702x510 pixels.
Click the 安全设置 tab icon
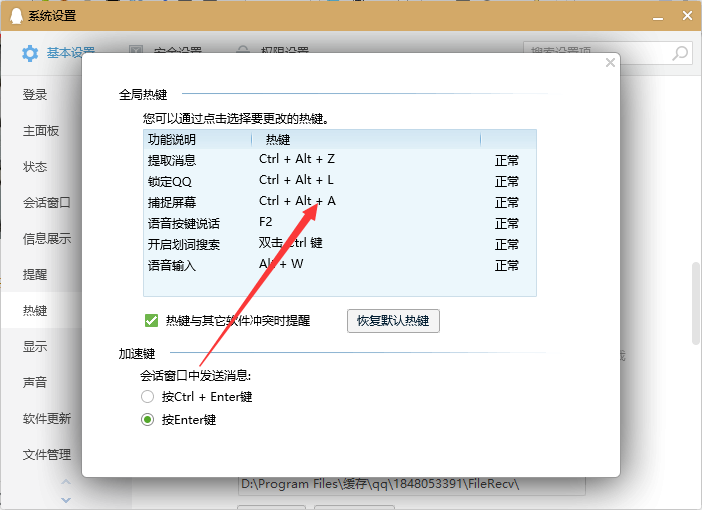(x=136, y=52)
